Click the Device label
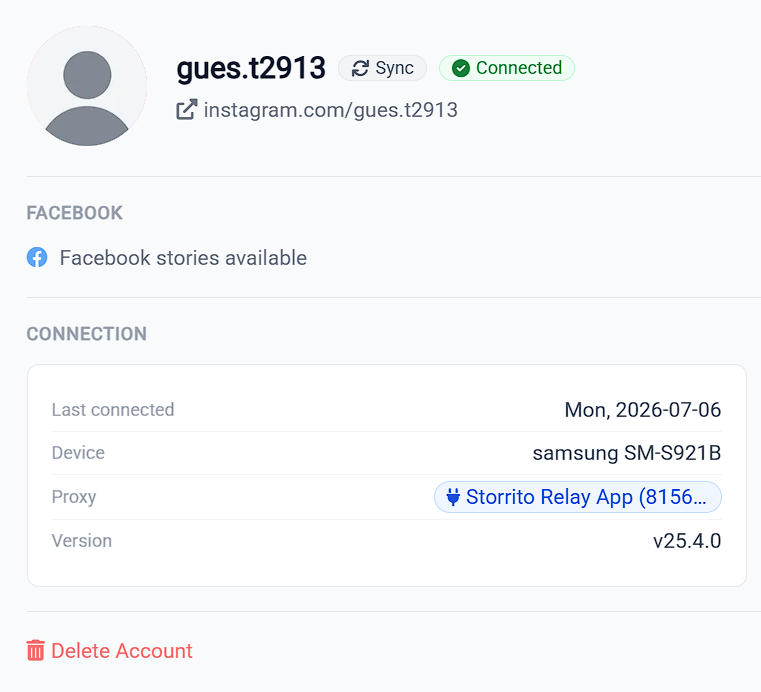Screen dimensions: 761x692 coord(78,453)
